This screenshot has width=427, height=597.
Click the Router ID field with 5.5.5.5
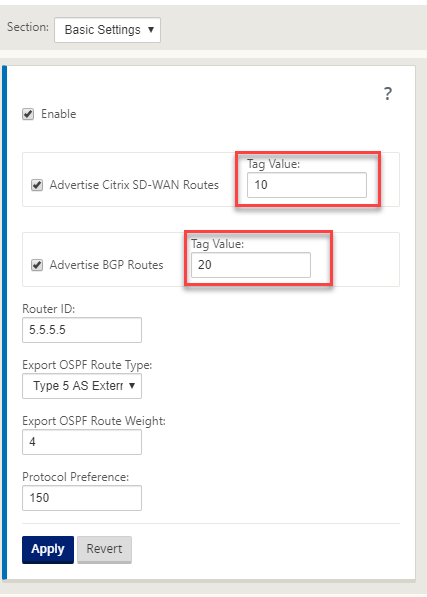[x=82, y=330]
